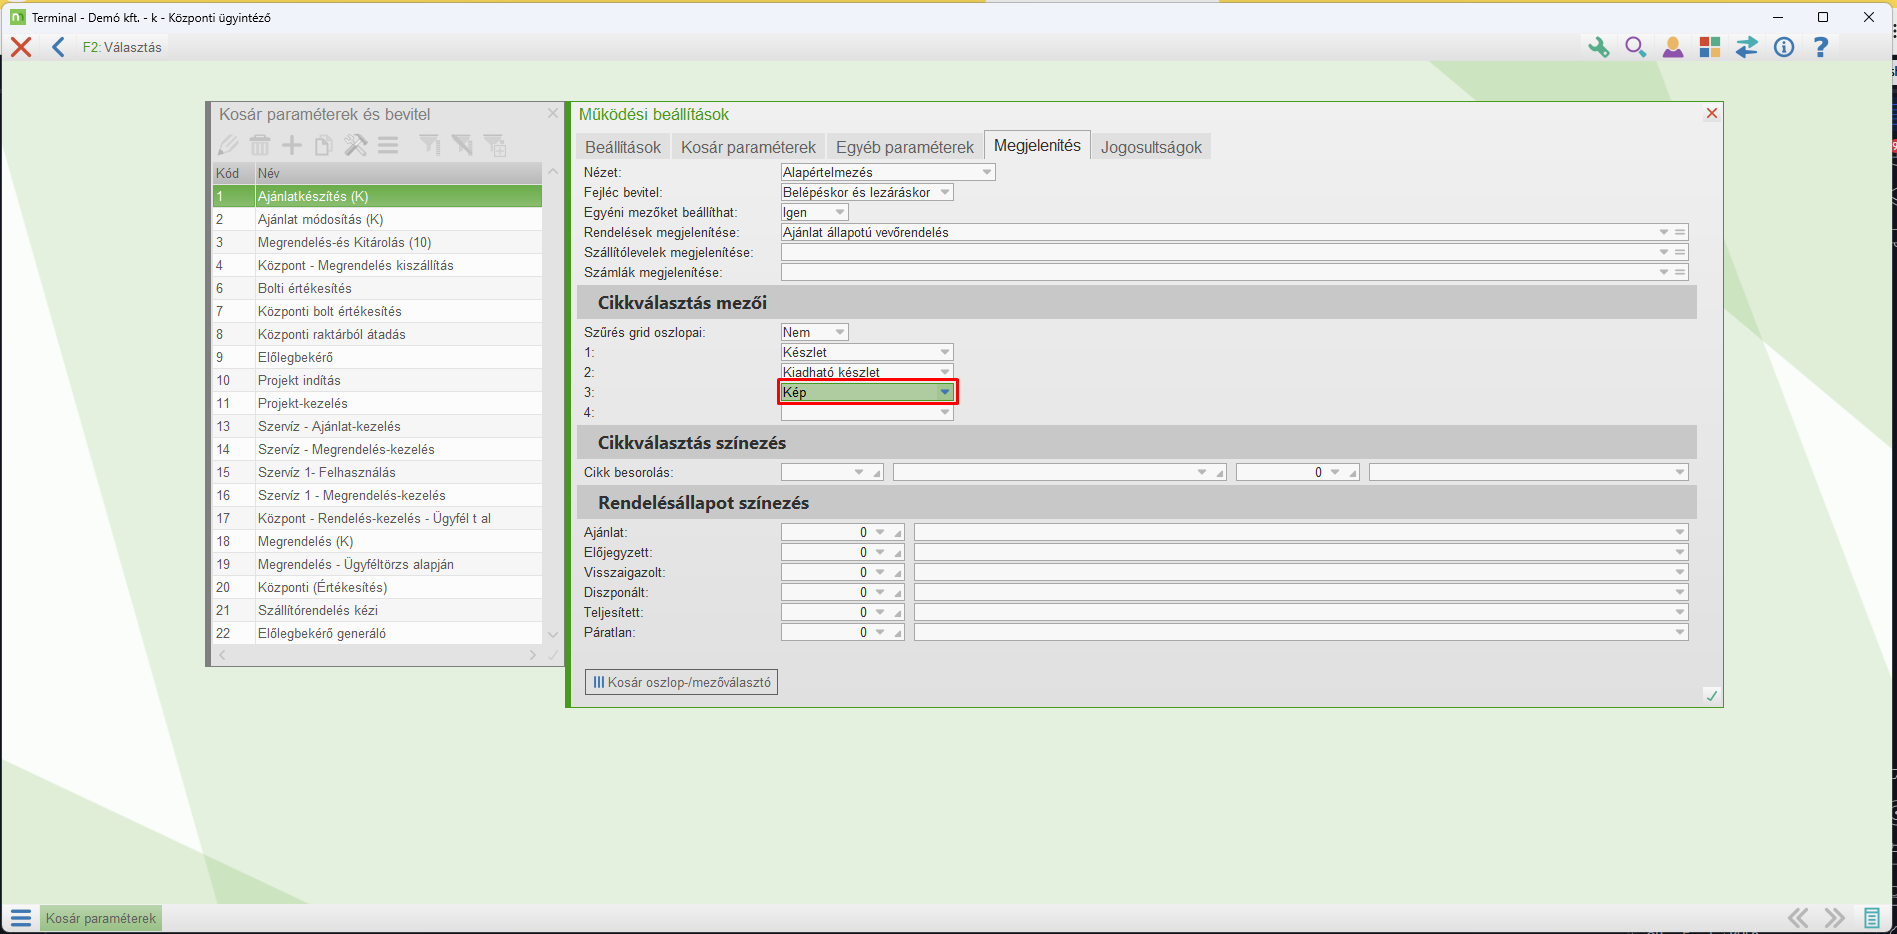Click the funnel with plus filter icon
The image size is (1897, 934).
[495, 145]
